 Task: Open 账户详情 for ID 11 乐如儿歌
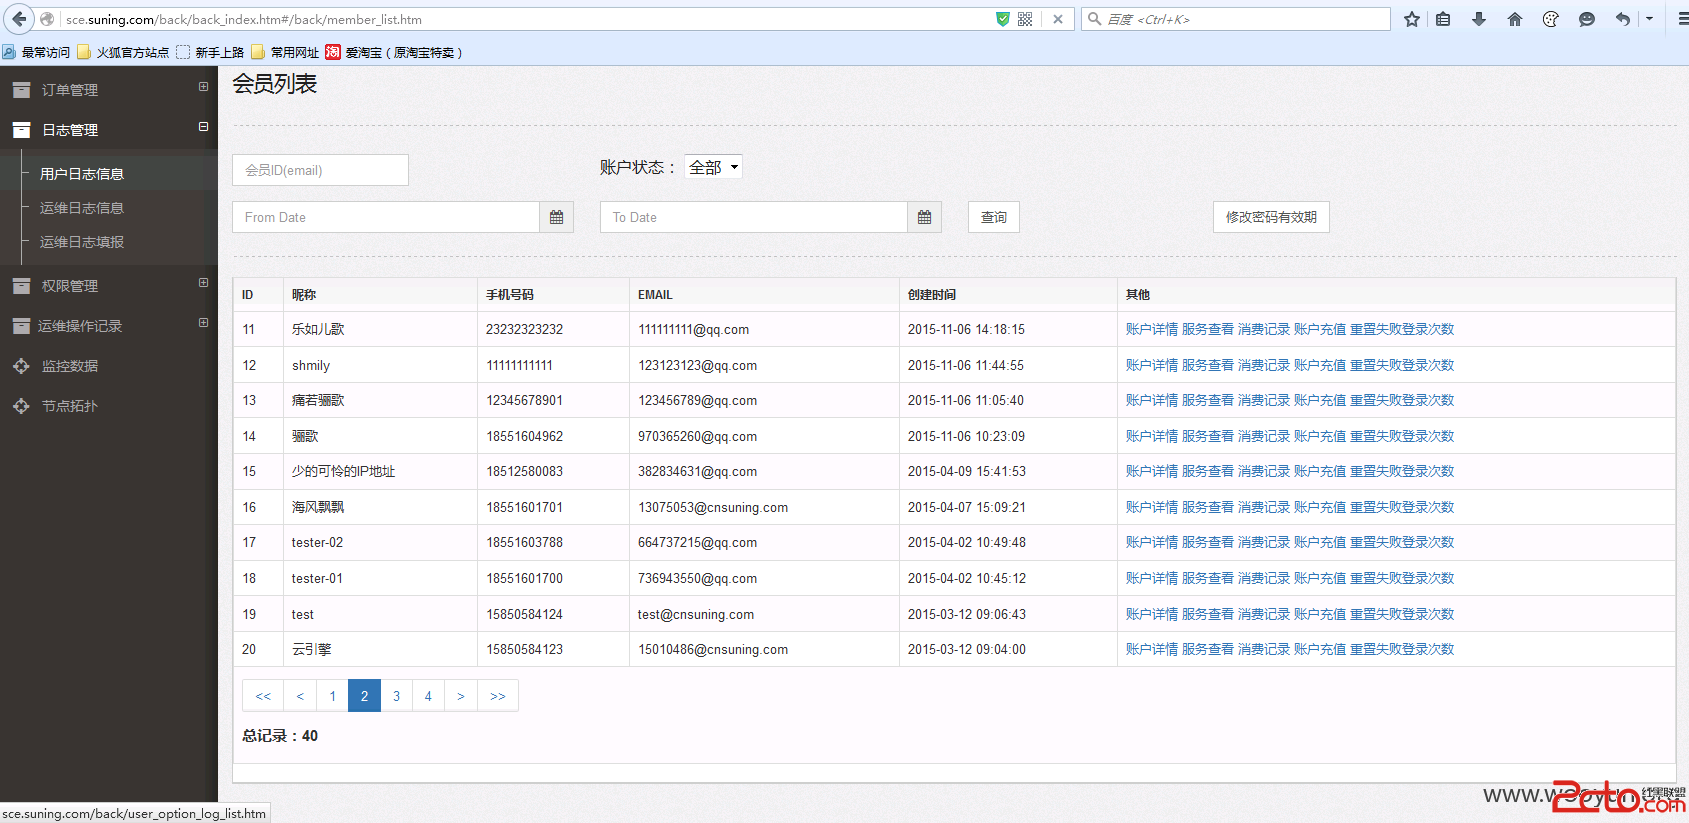click(x=1152, y=329)
